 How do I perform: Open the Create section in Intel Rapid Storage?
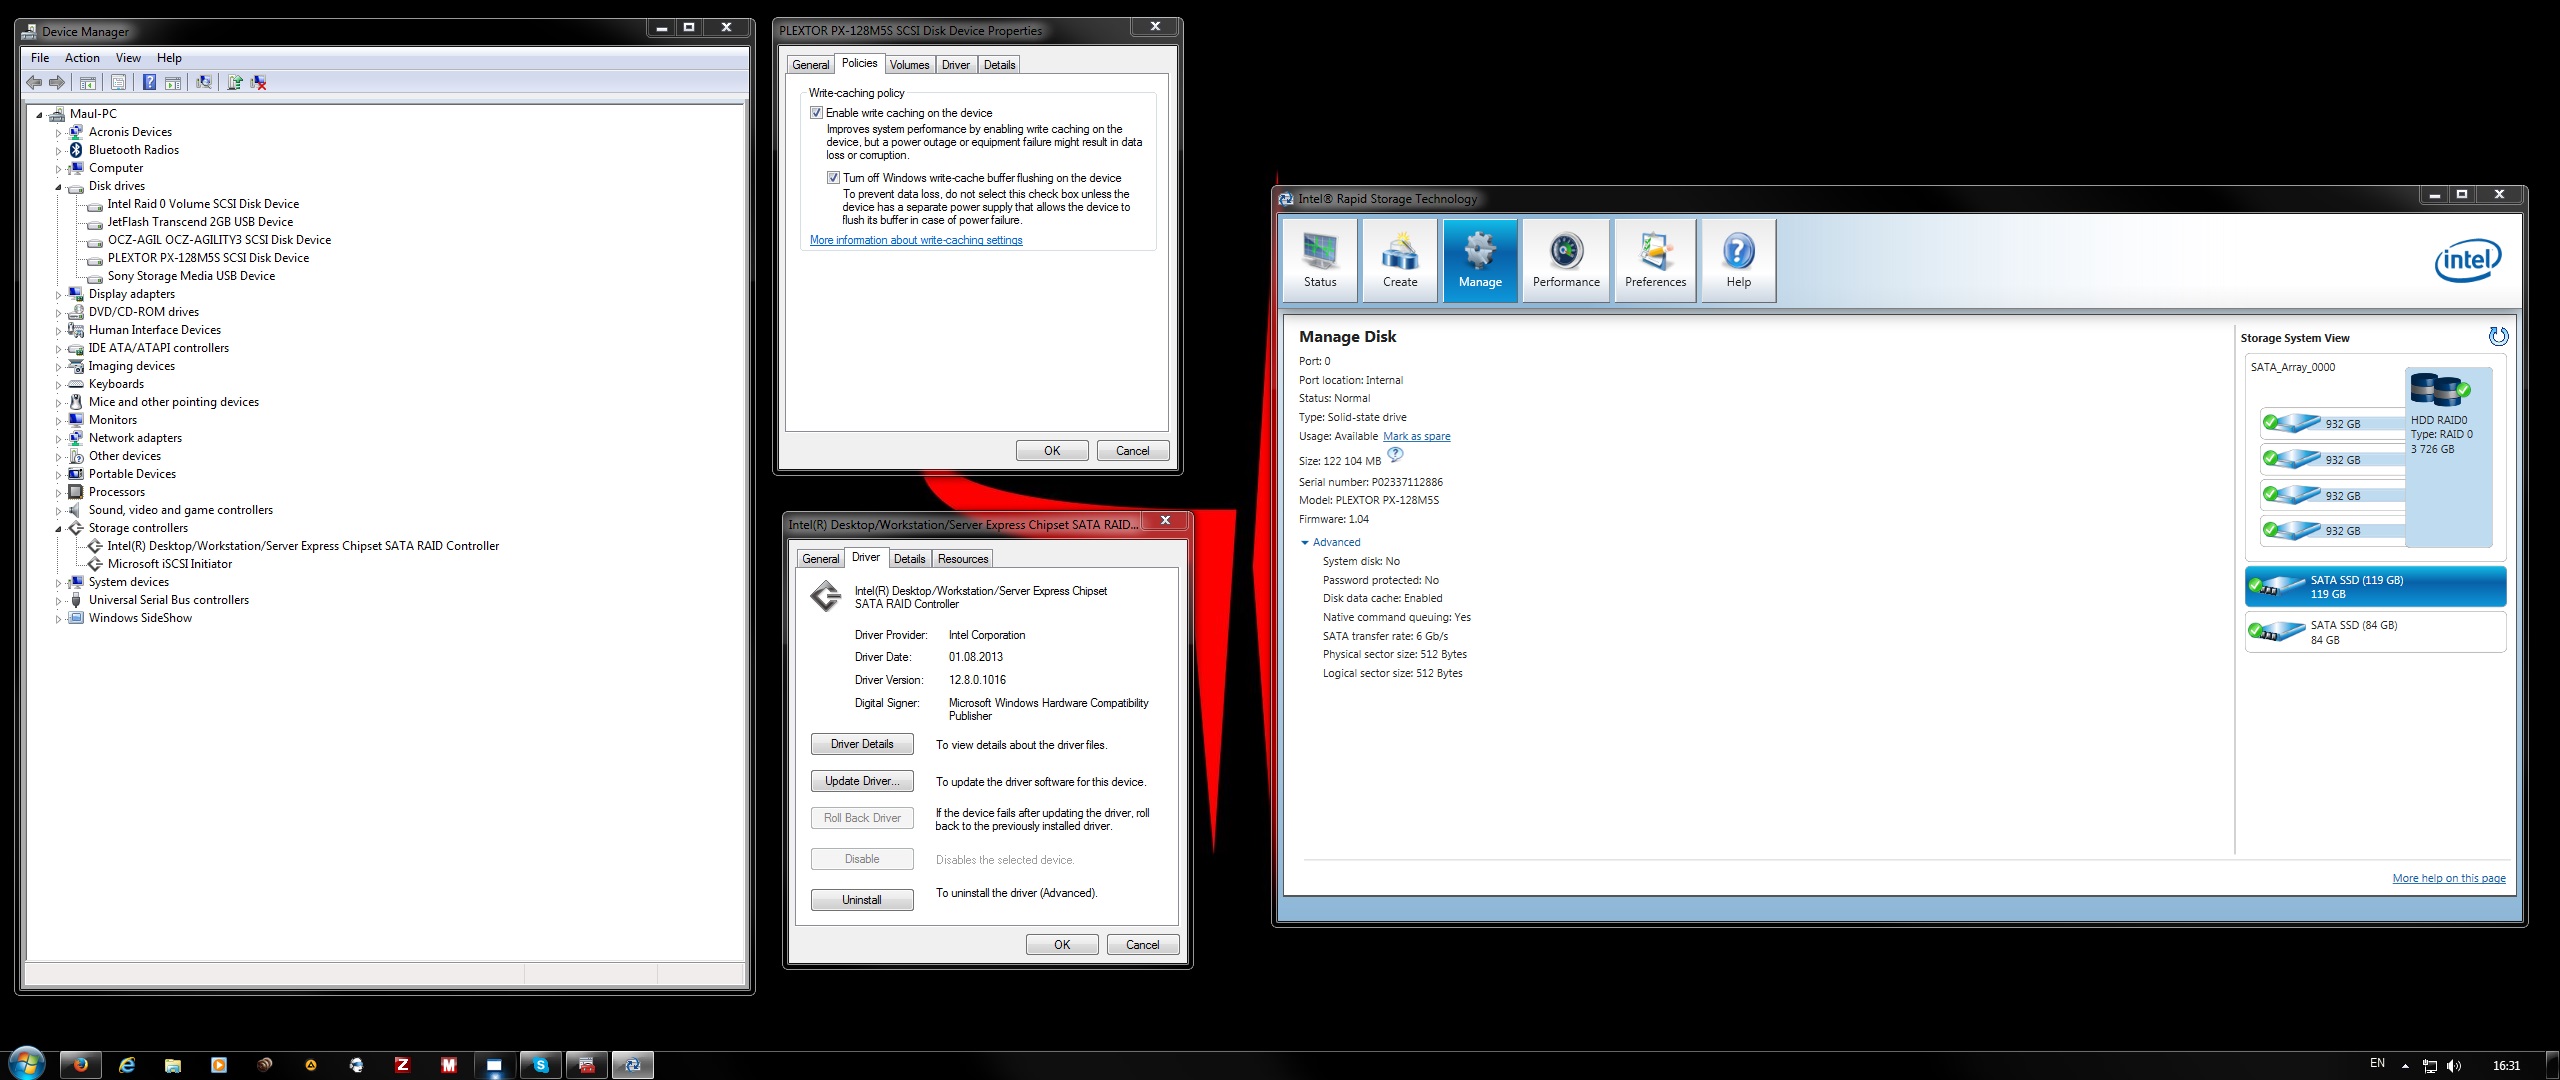coord(1400,260)
